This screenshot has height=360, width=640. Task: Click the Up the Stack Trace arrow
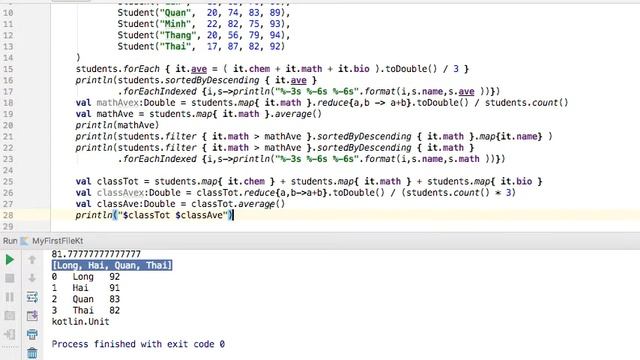coord(32,260)
